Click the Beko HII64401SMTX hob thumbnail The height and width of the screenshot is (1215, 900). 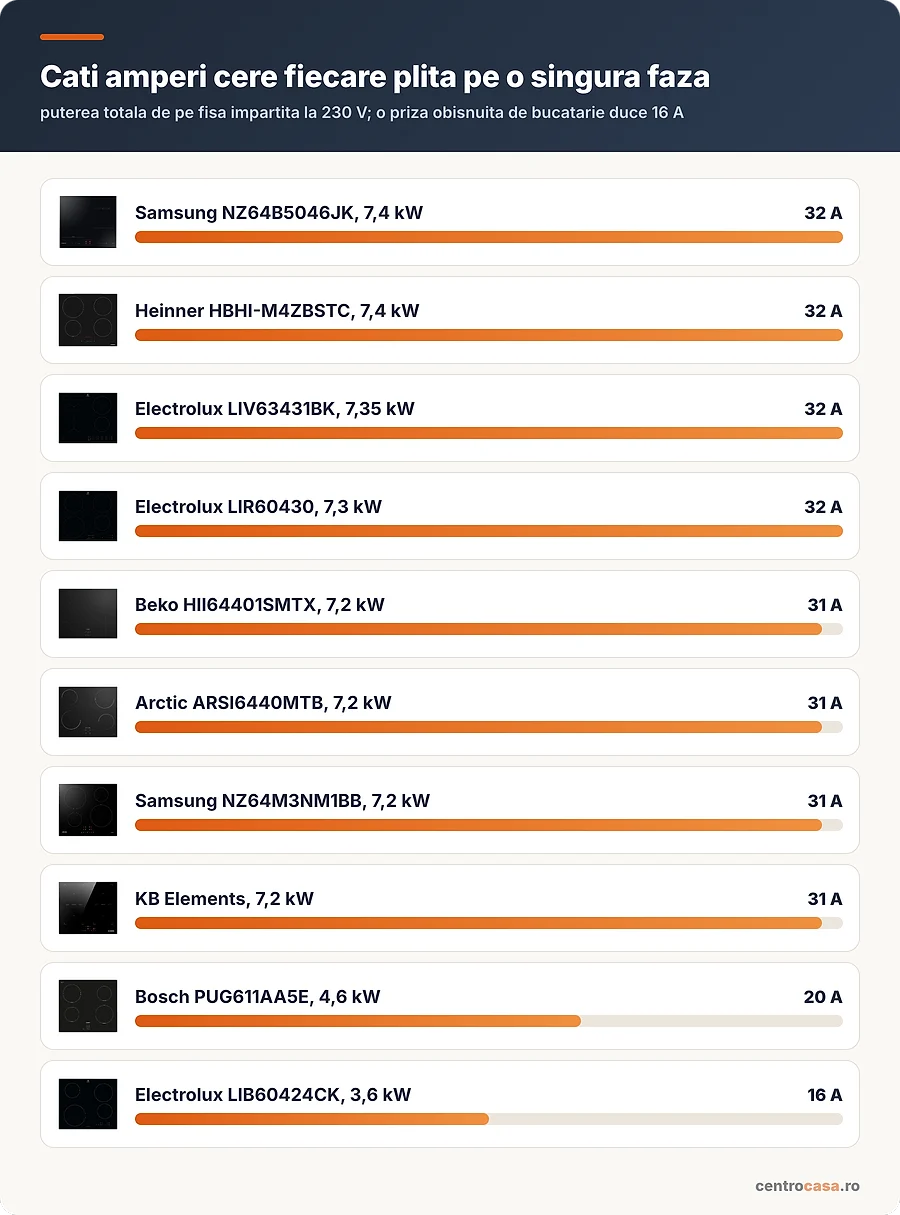88,614
